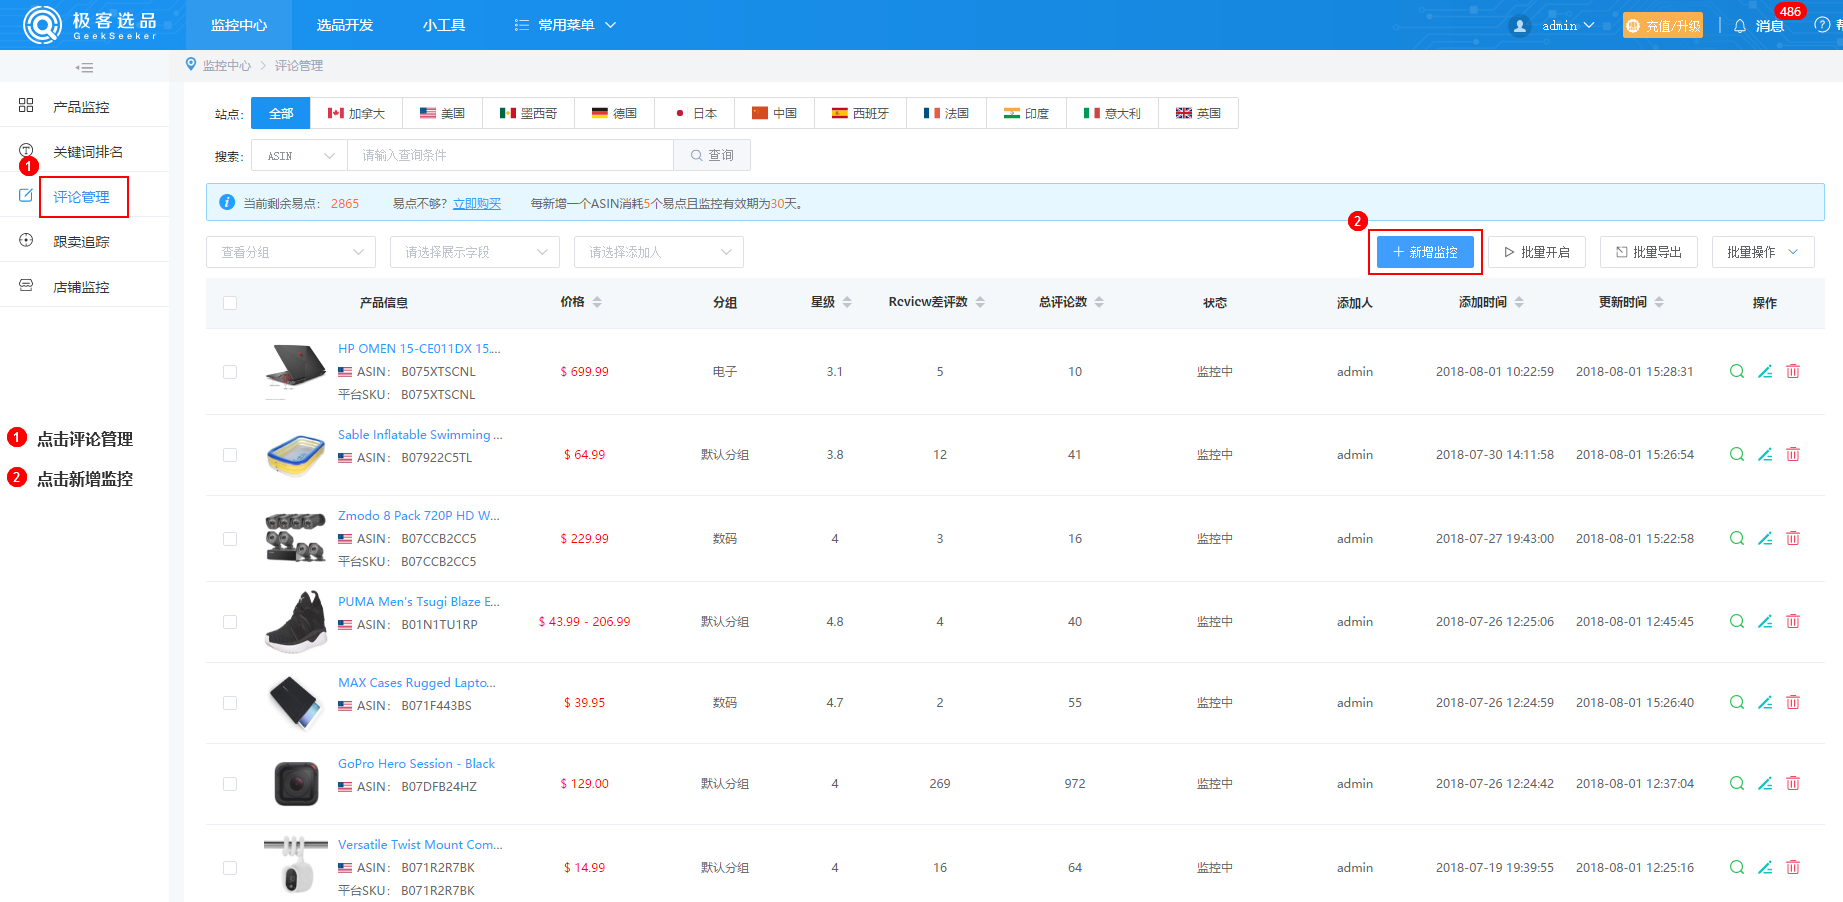The image size is (1843, 902).
Task: View details of GoPro Hero Session row
Action: click(1737, 783)
